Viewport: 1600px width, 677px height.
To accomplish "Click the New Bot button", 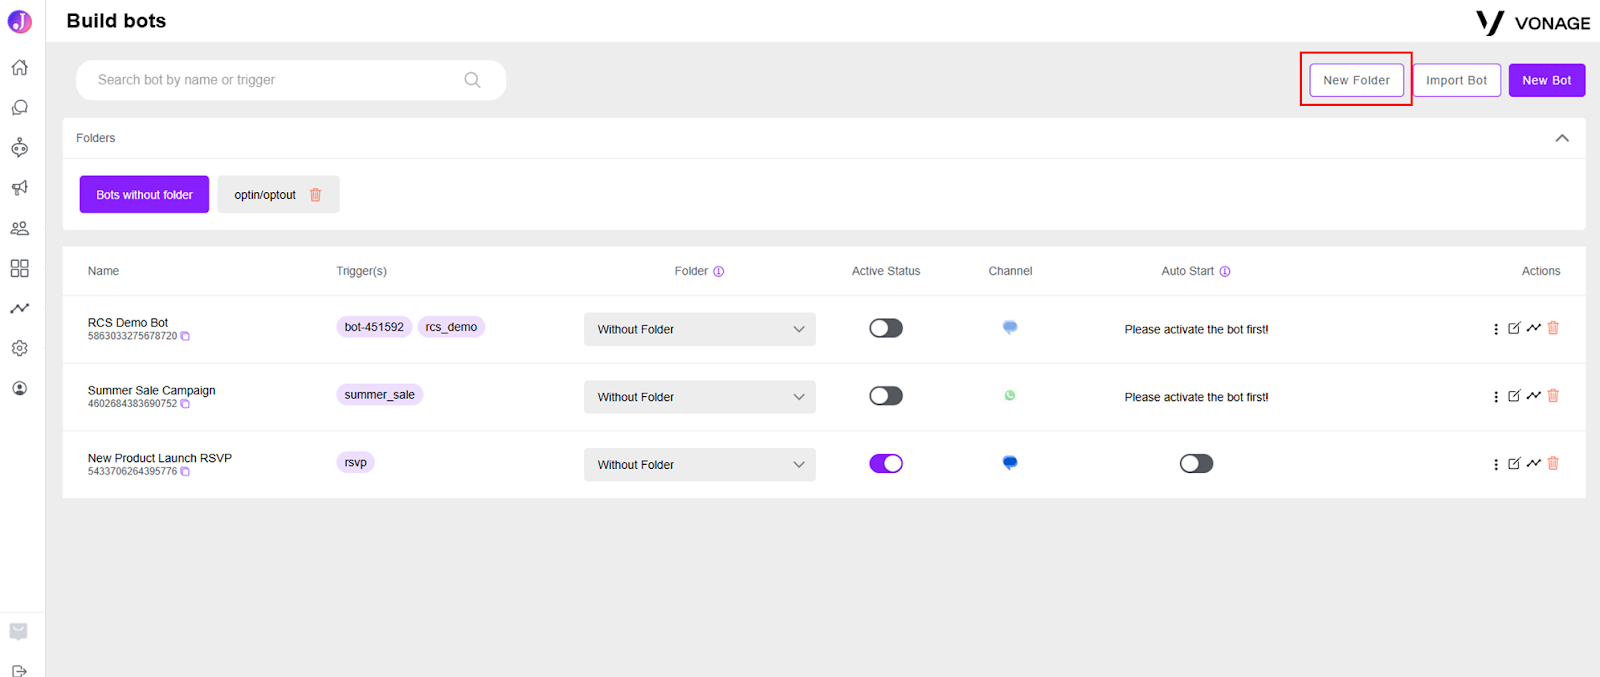I will 1547,80.
